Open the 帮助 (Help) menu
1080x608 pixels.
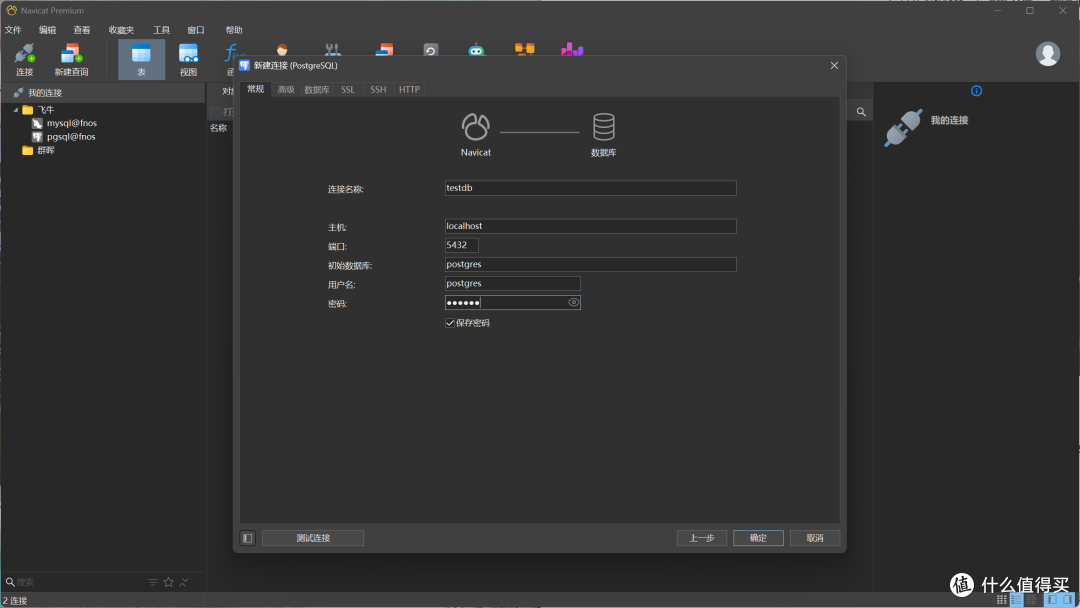pyautogui.click(x=234, y=30)
